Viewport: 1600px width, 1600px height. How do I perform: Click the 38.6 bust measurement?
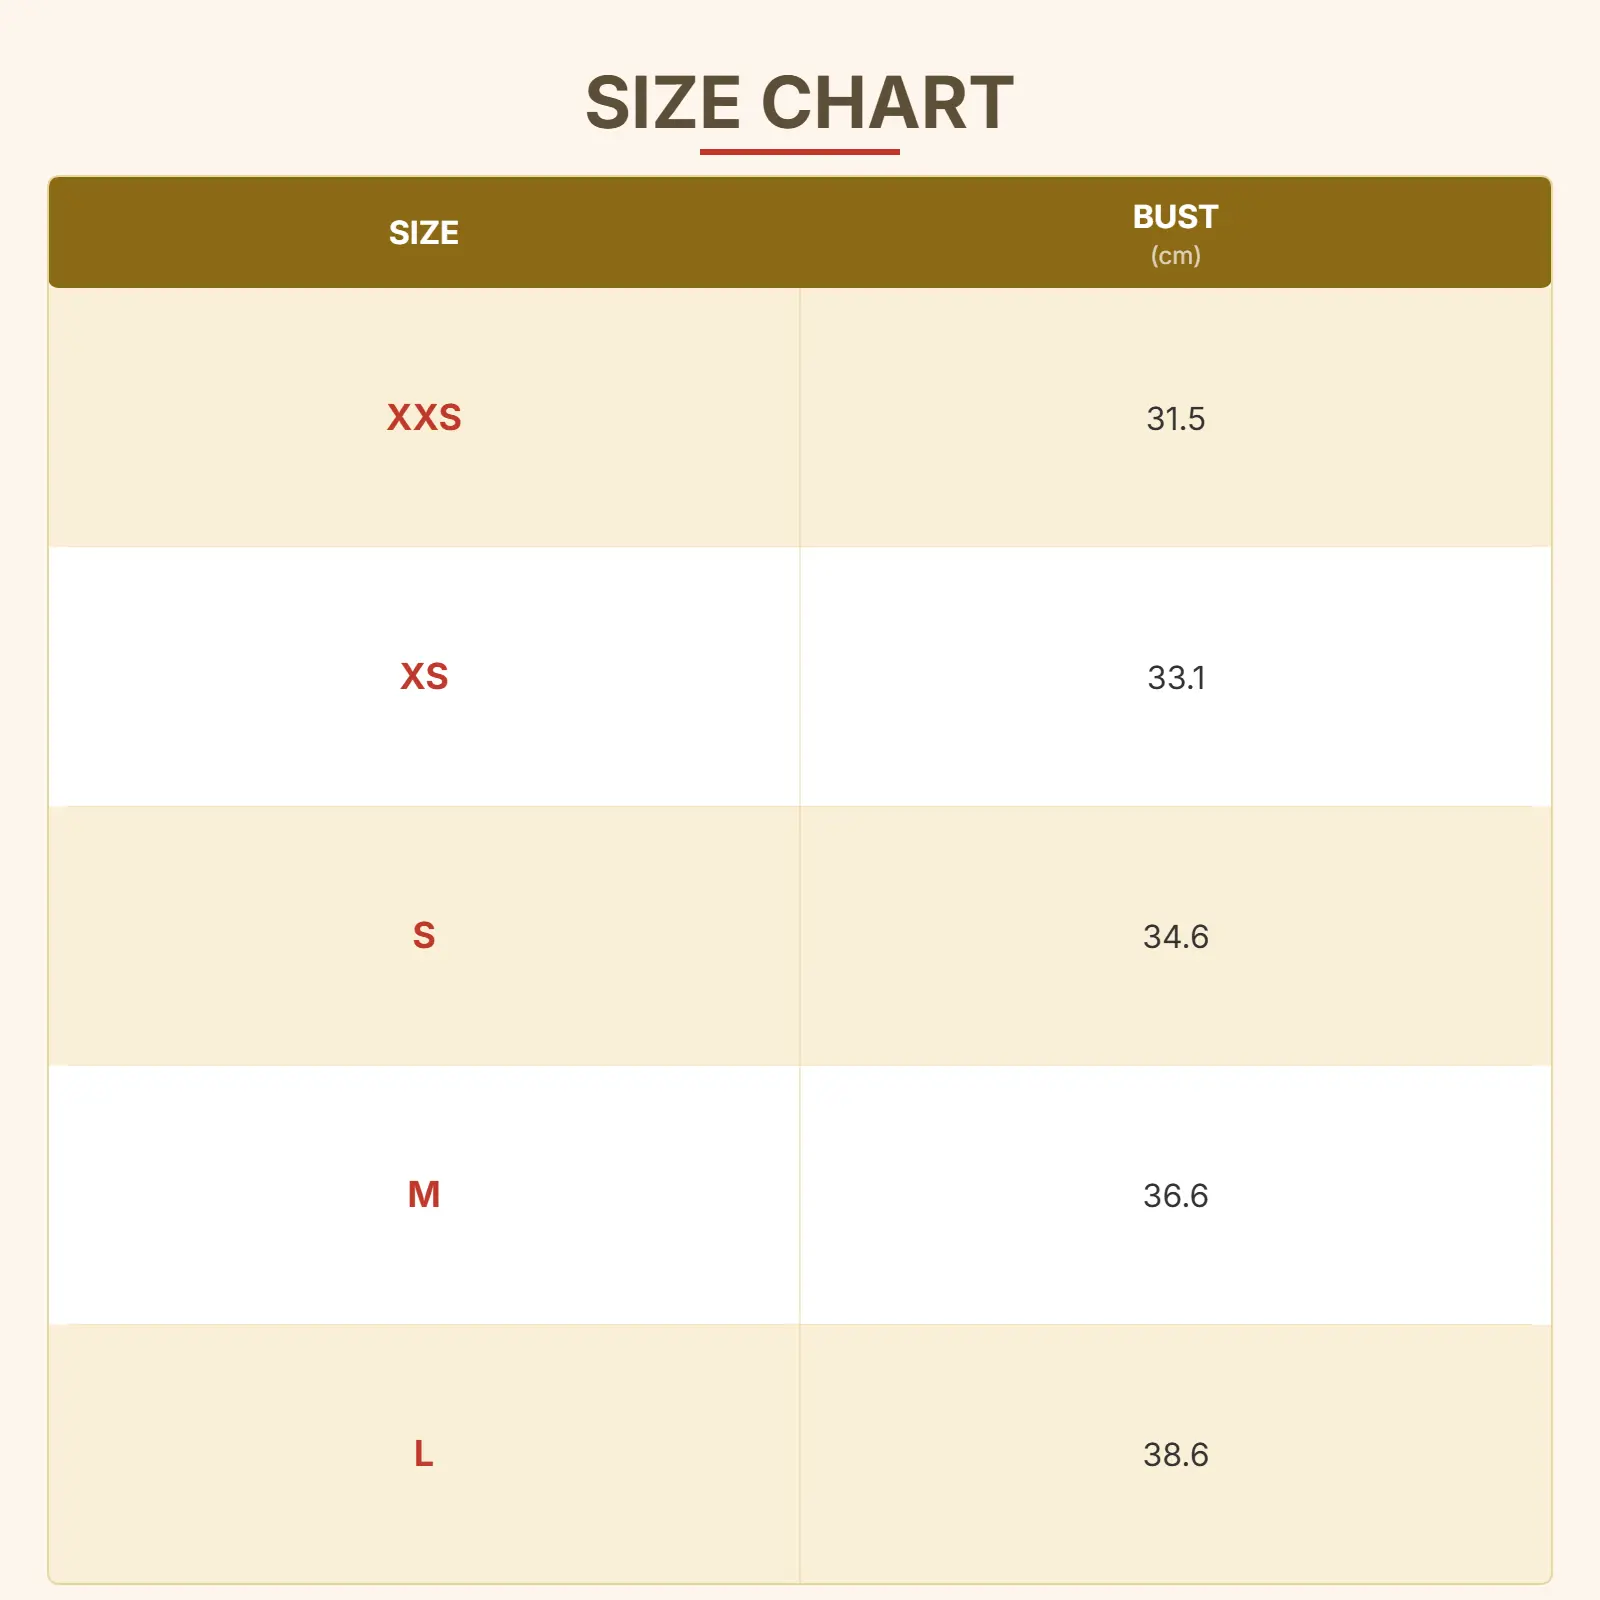[x=1175, y=1454]
